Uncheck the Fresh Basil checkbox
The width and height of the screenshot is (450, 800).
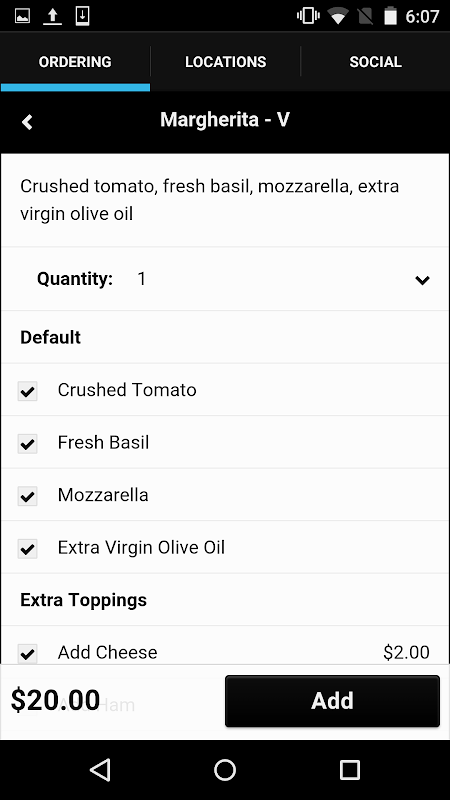[x=28, y=444]
